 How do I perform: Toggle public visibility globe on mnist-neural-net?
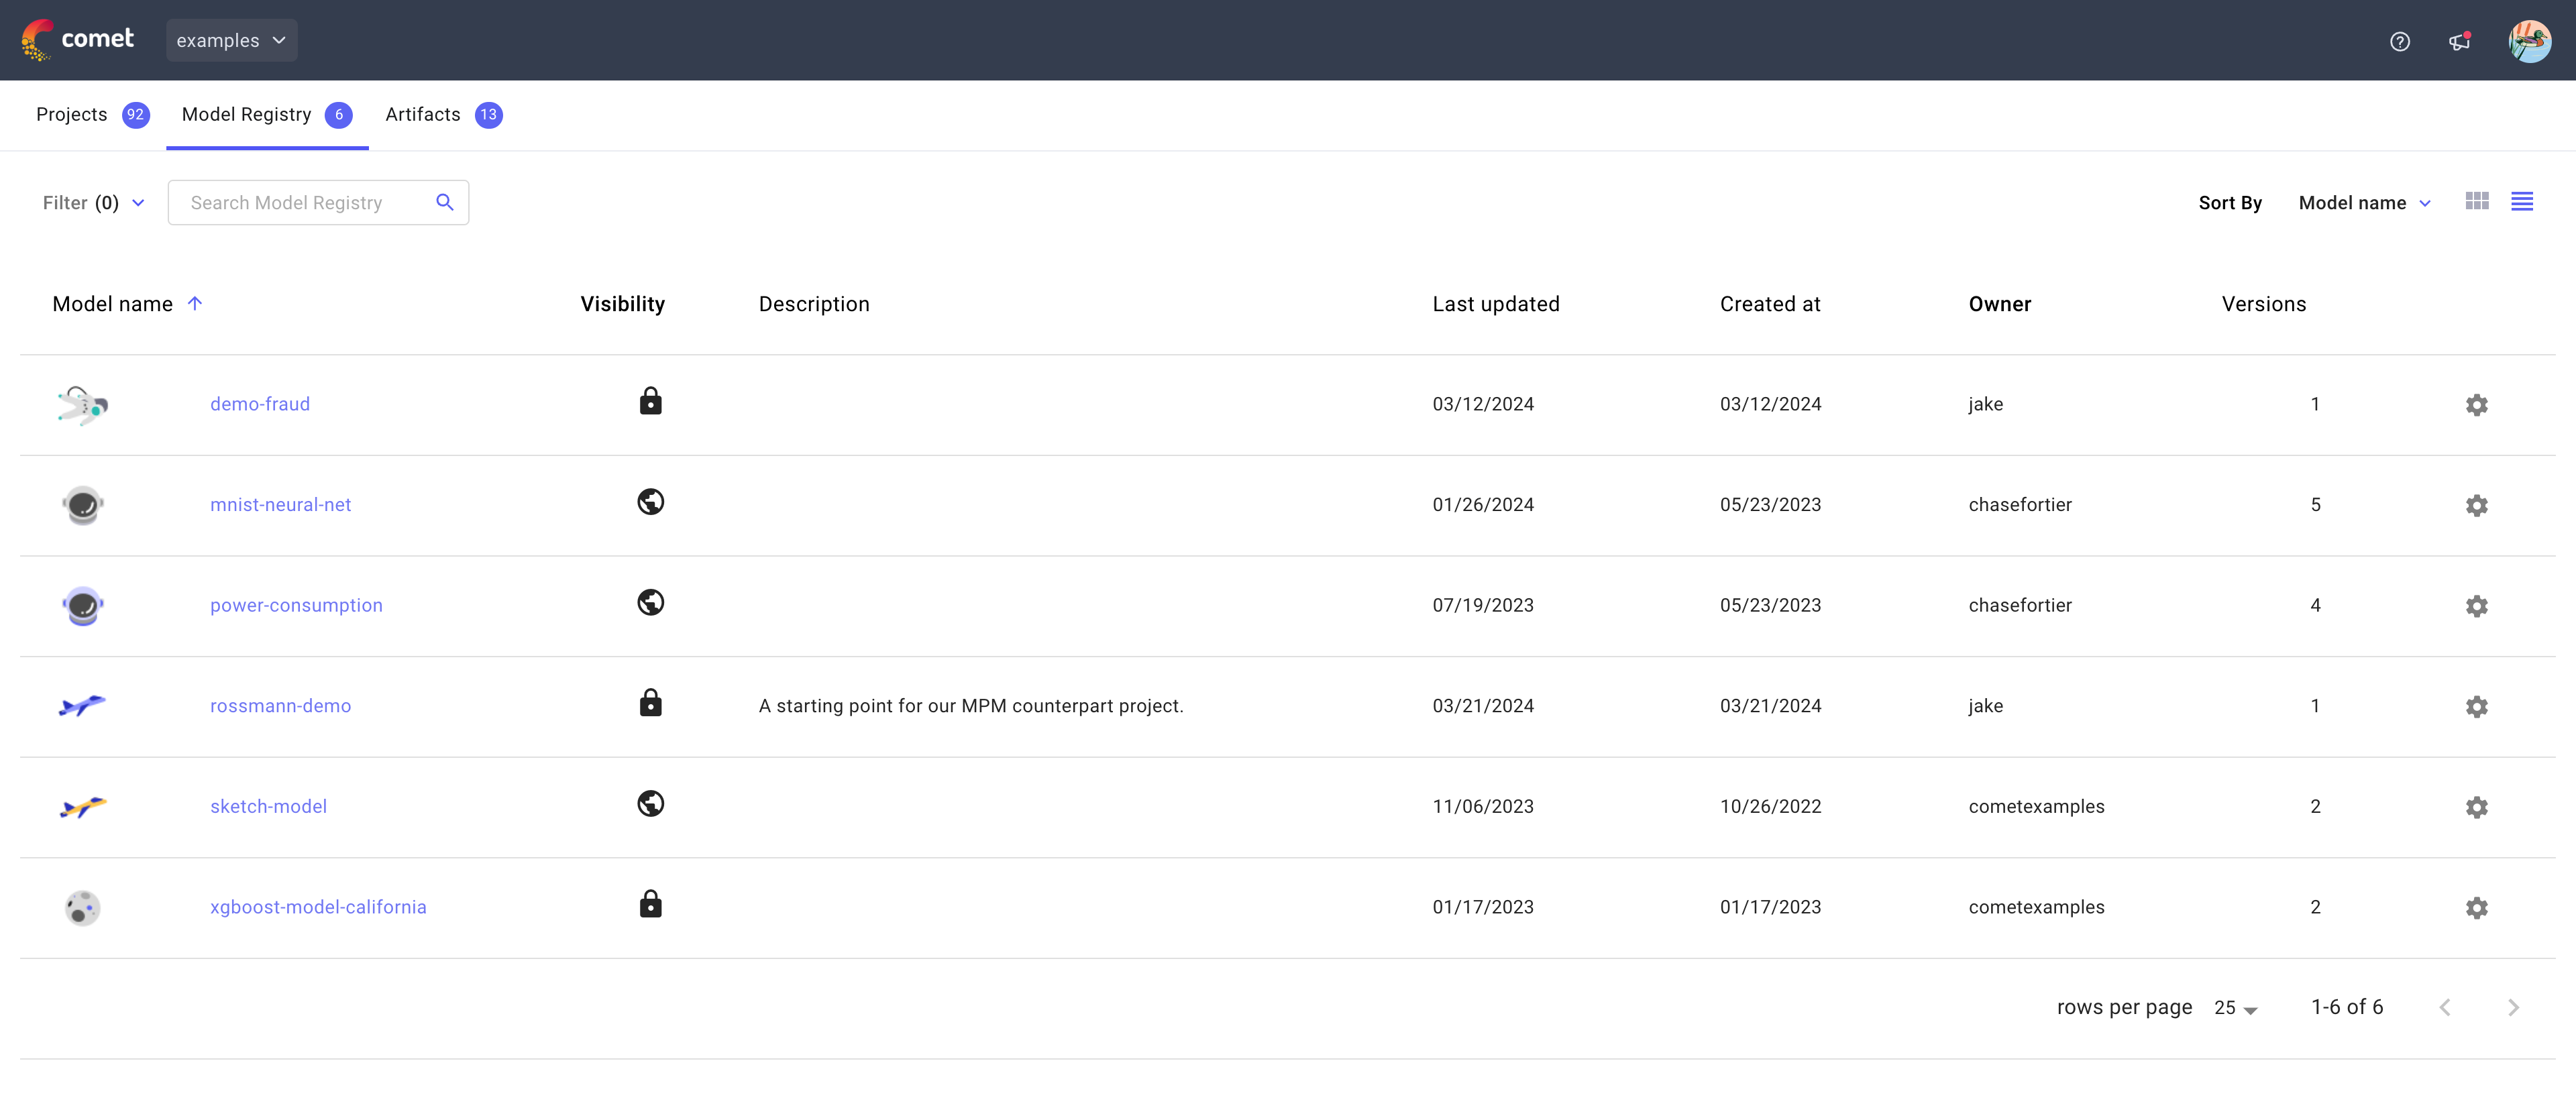click(650, 502)
